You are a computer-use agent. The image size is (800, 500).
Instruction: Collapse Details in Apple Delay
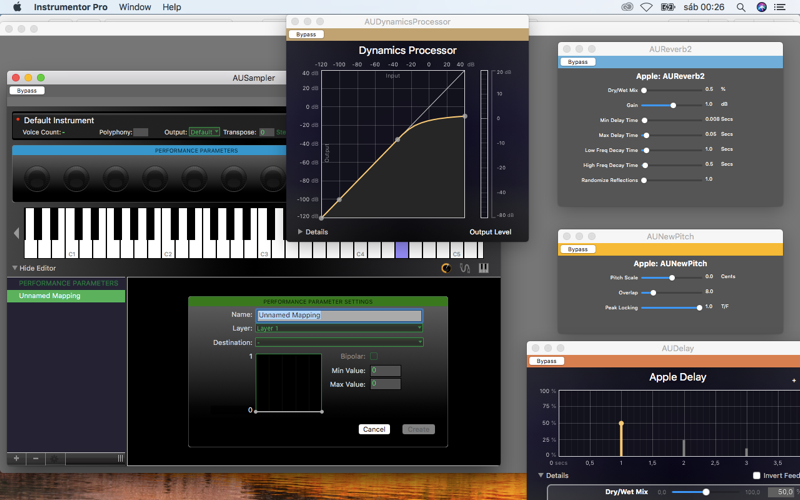coord(540,475)
